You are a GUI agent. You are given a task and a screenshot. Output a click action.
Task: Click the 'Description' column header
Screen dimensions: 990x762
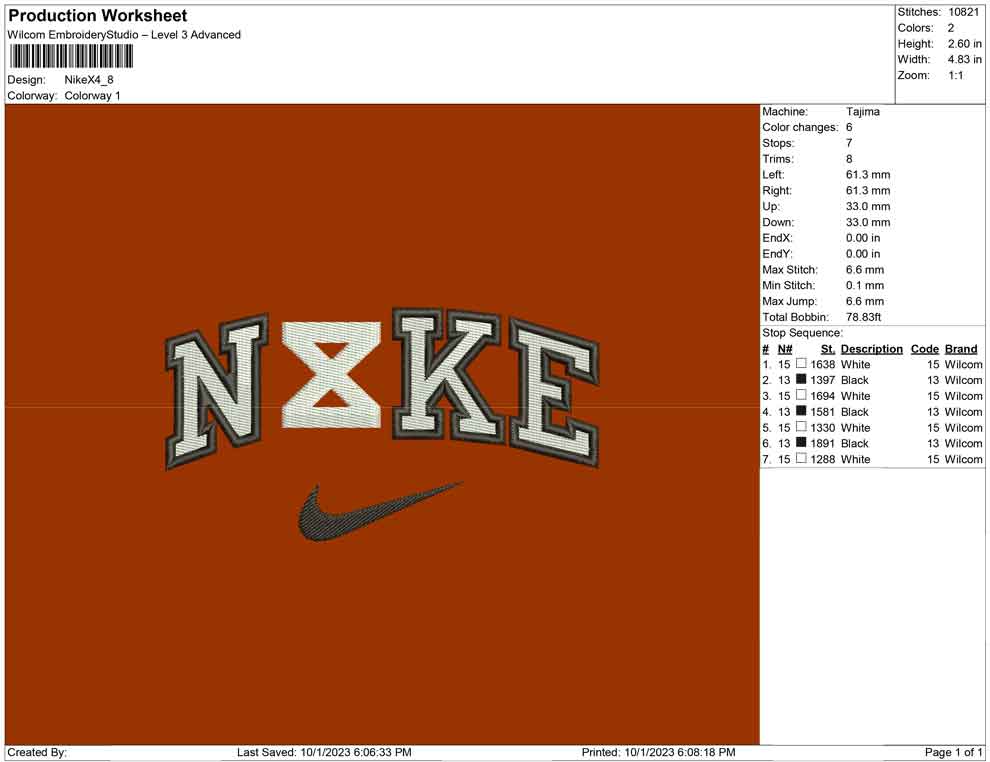[871, 348]
